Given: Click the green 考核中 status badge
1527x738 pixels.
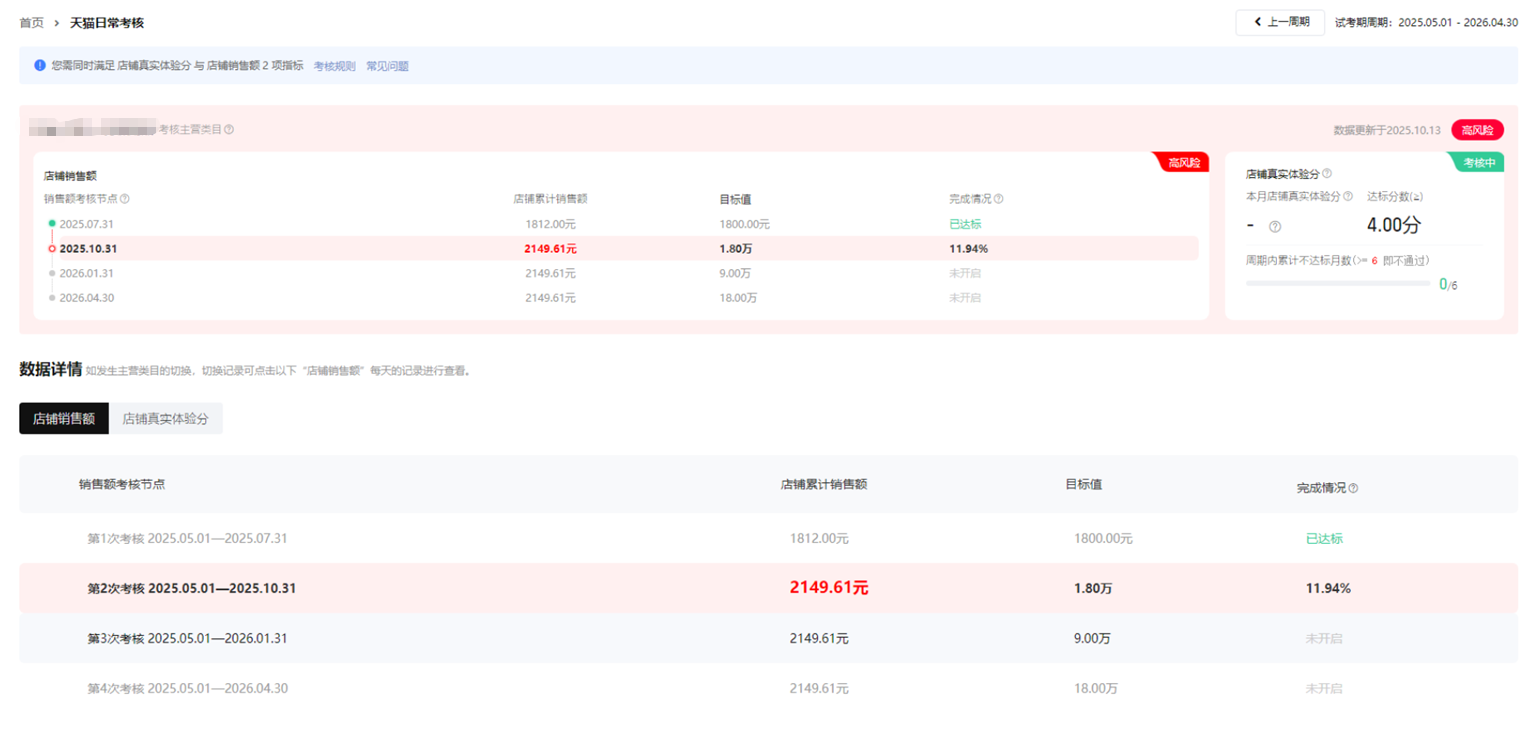Looking at the screenshot, I should (1479, 163).
